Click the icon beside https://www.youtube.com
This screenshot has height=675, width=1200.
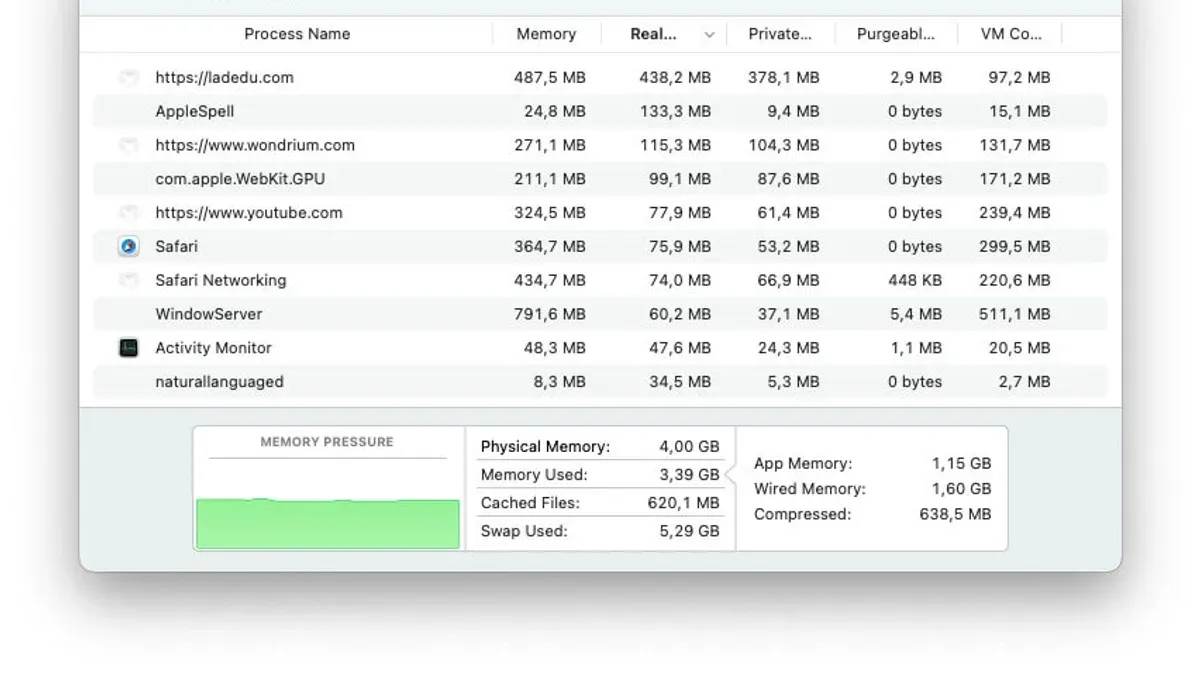tap(129, 213)
